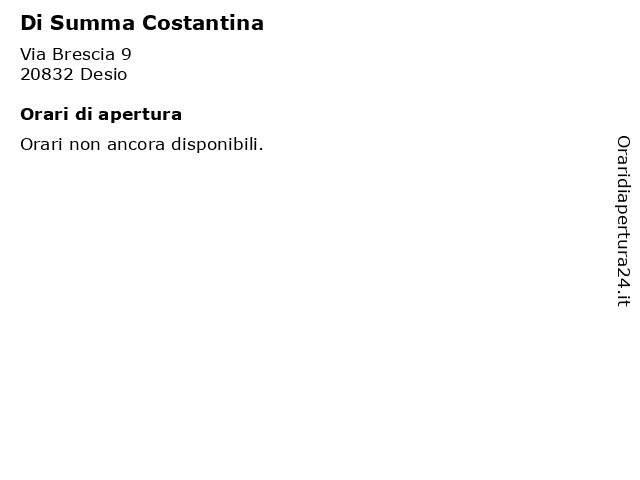Screen dimensions: 640x480
Task: Select the word Costantina in the heading
Action: (x=203, y=23)
